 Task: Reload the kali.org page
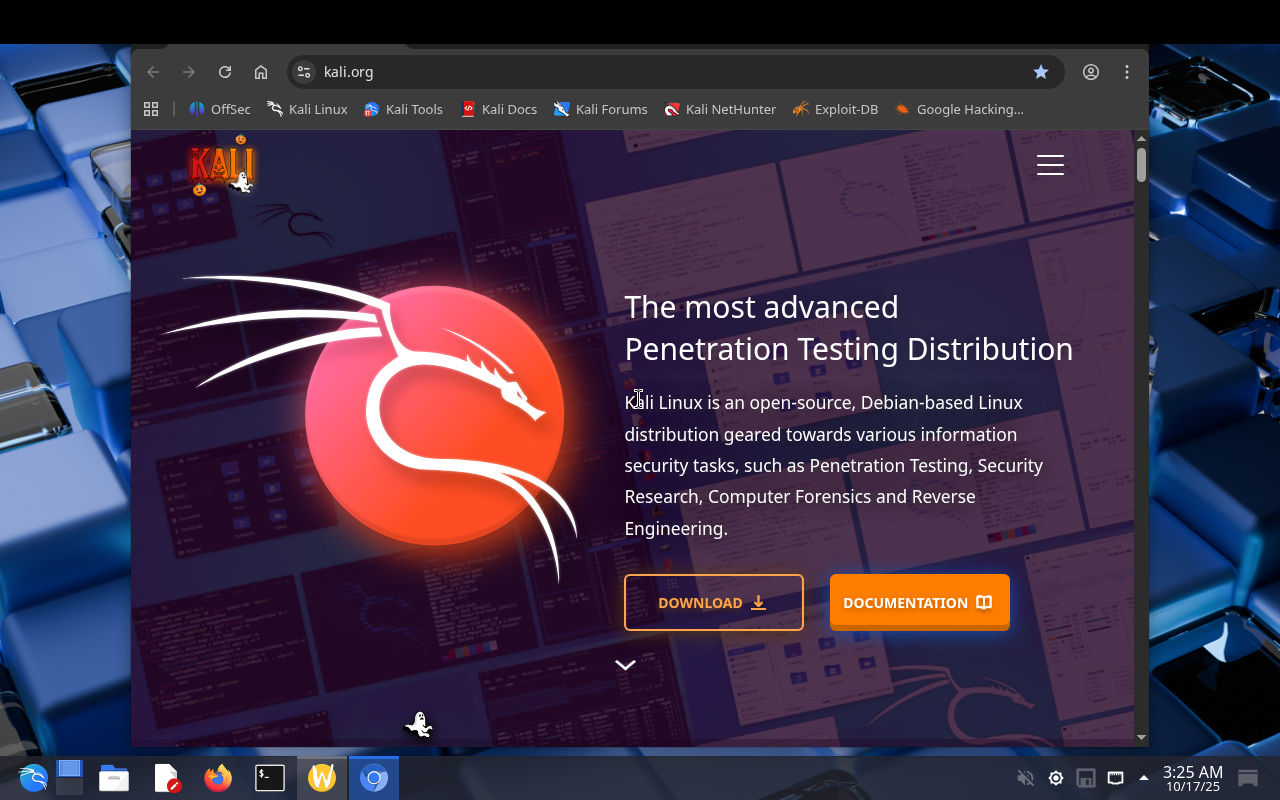pos(225,72)
